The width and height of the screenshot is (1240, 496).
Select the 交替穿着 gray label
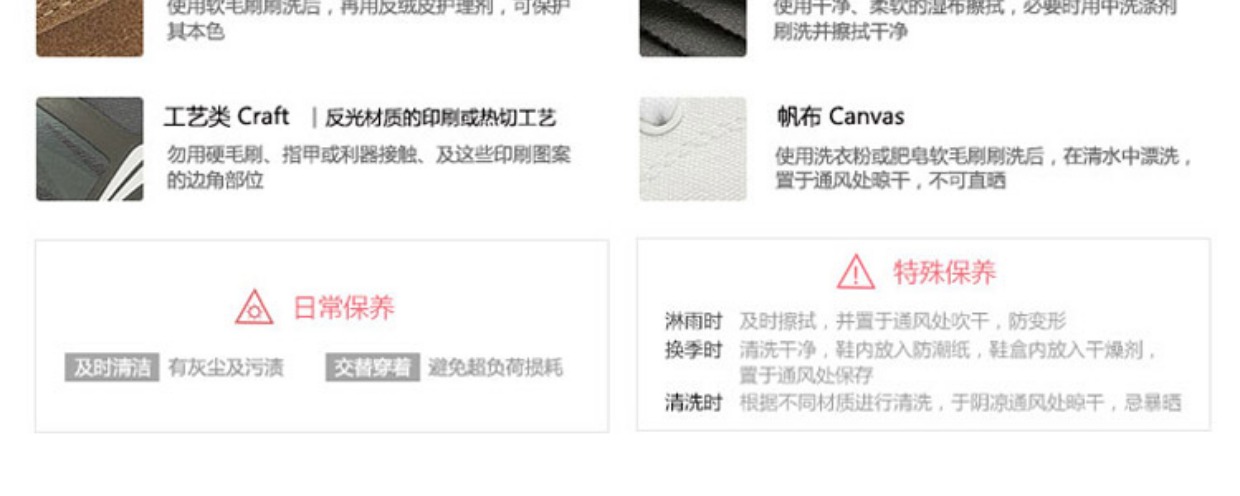[372, 368]
